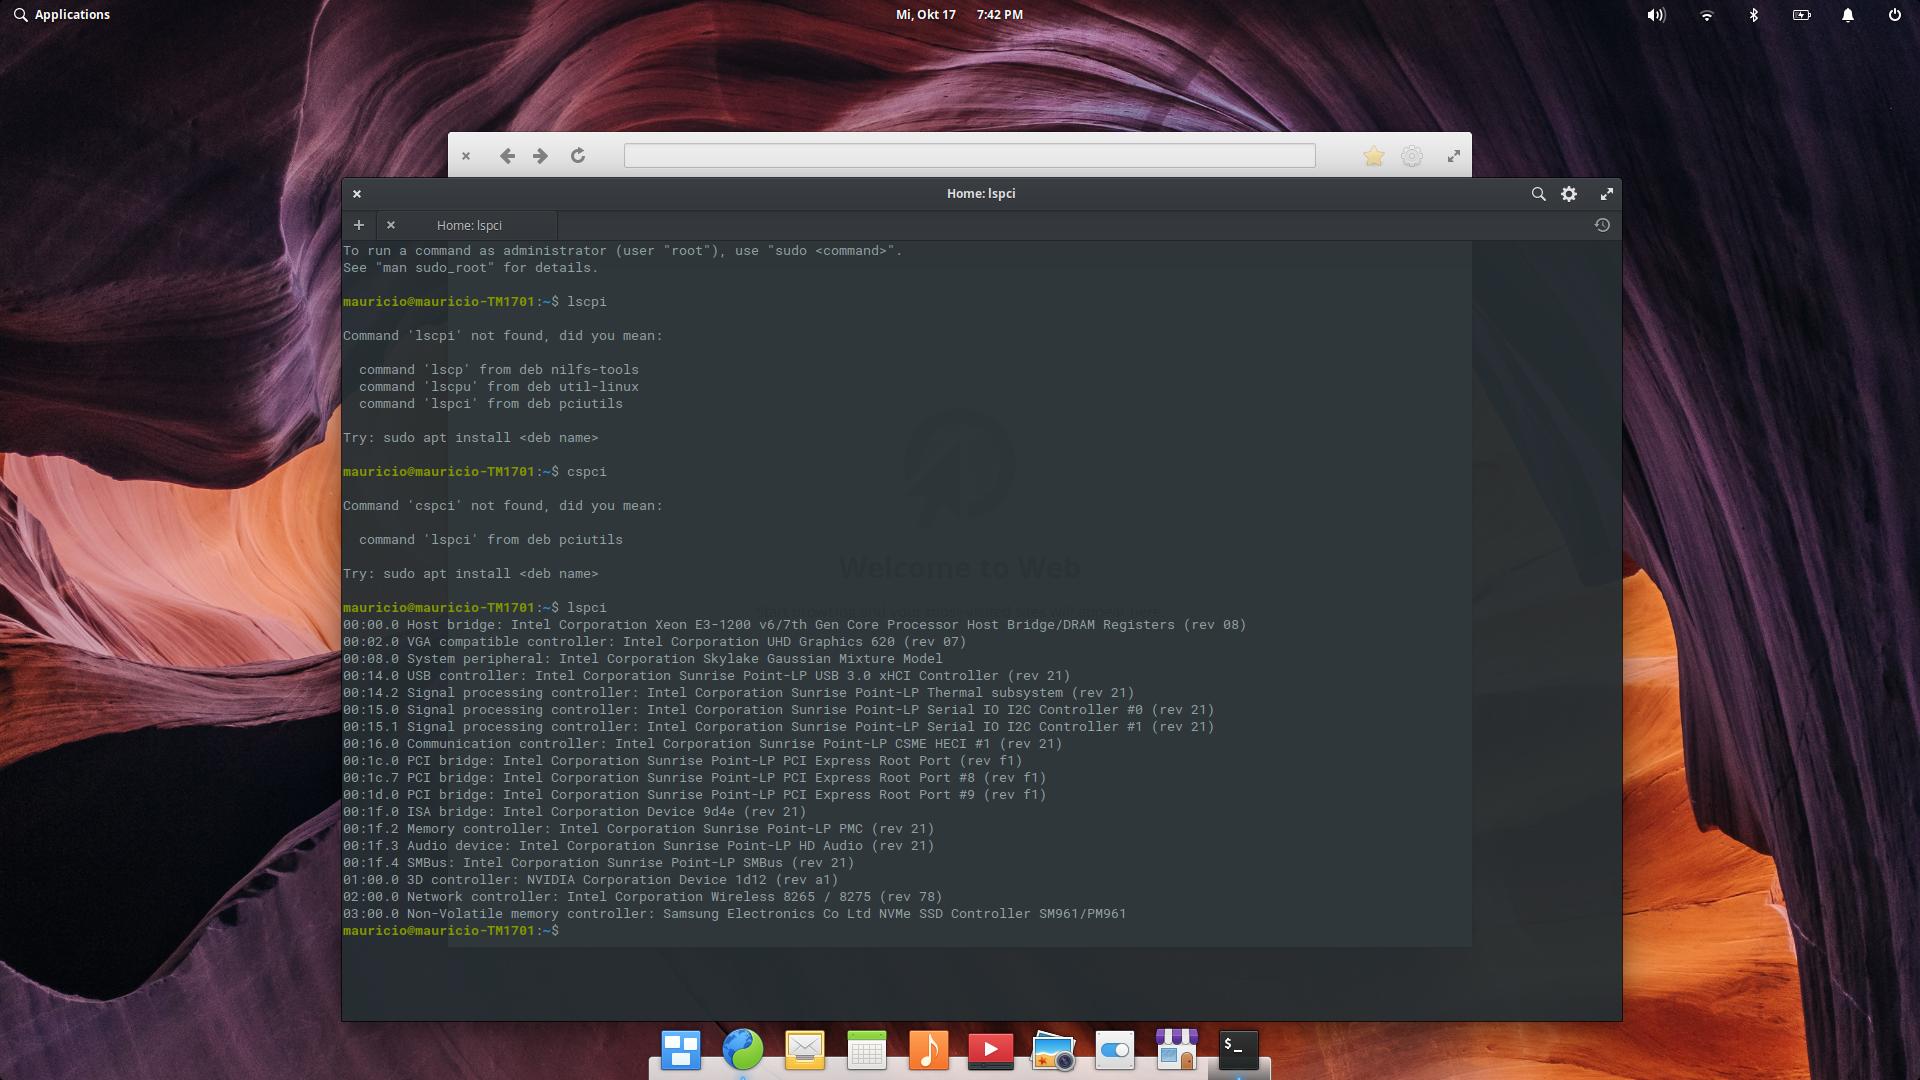Click the 'Skylake Gaussian Mixture Model' line

(x=643, y=659)
